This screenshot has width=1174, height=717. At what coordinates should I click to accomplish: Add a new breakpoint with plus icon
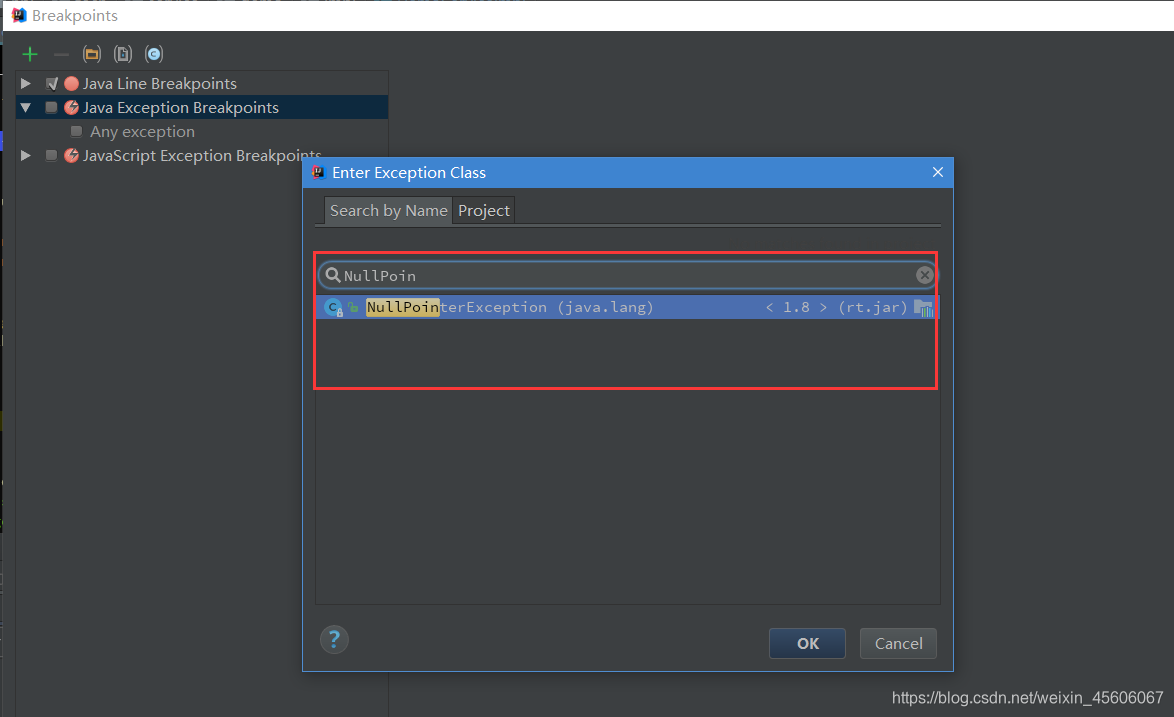coord(30,54)
